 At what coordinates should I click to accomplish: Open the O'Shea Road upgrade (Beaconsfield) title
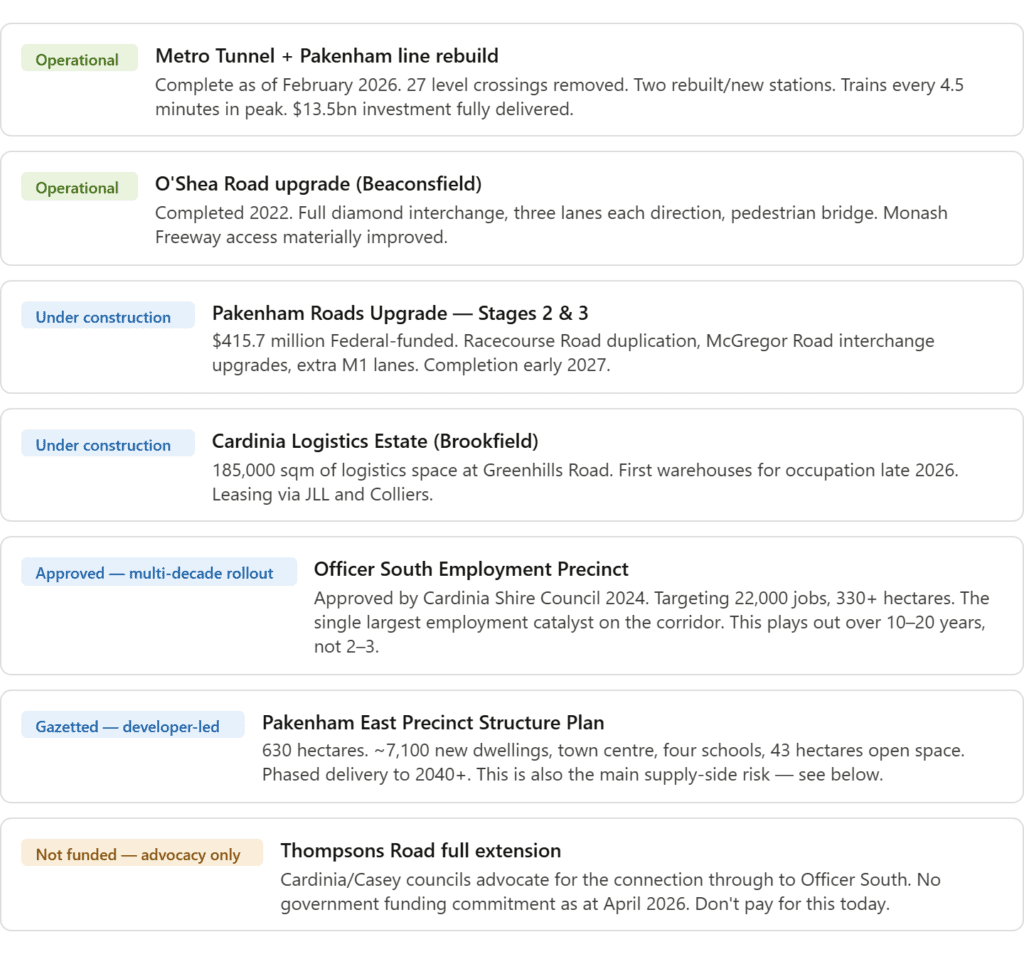coord(318,184)
